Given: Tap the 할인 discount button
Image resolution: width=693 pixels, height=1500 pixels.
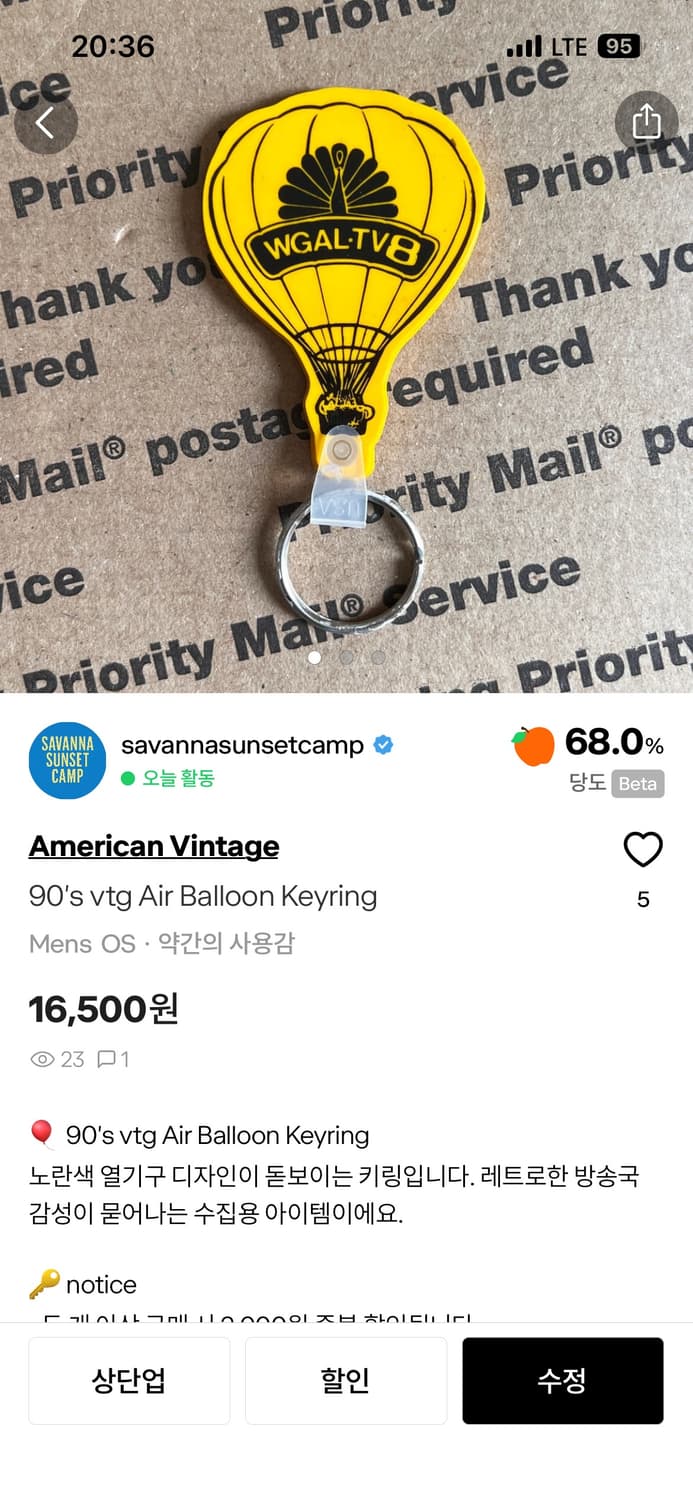Looking at the screenshot, I should coord(346,1381).
